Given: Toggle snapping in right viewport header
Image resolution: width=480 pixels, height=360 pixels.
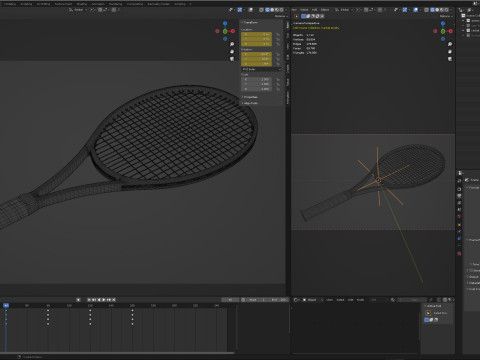Looking at the screenshot, I should pos(366,10).
